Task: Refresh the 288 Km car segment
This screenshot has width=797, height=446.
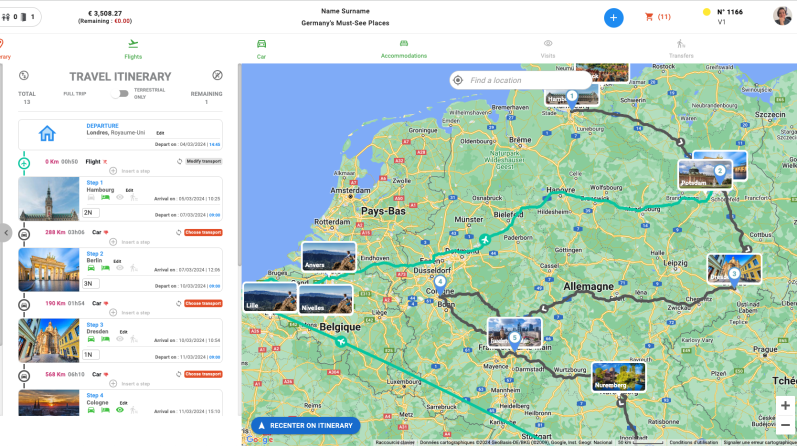Action: pos(178,232)
